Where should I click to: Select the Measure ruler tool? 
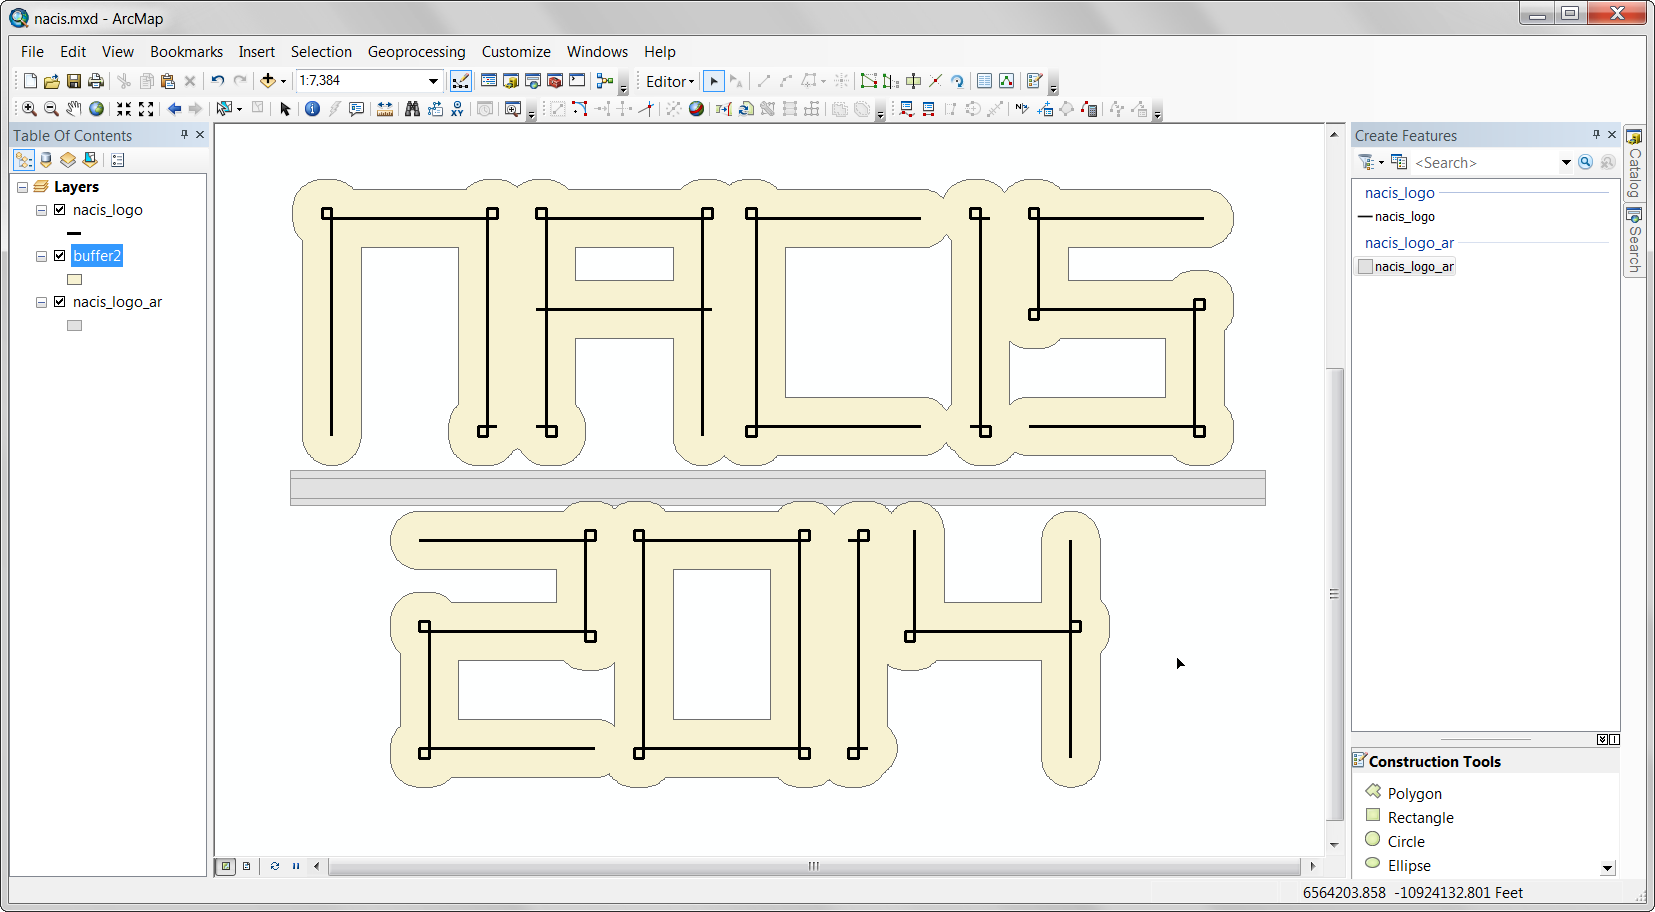[x=385, y=109]
